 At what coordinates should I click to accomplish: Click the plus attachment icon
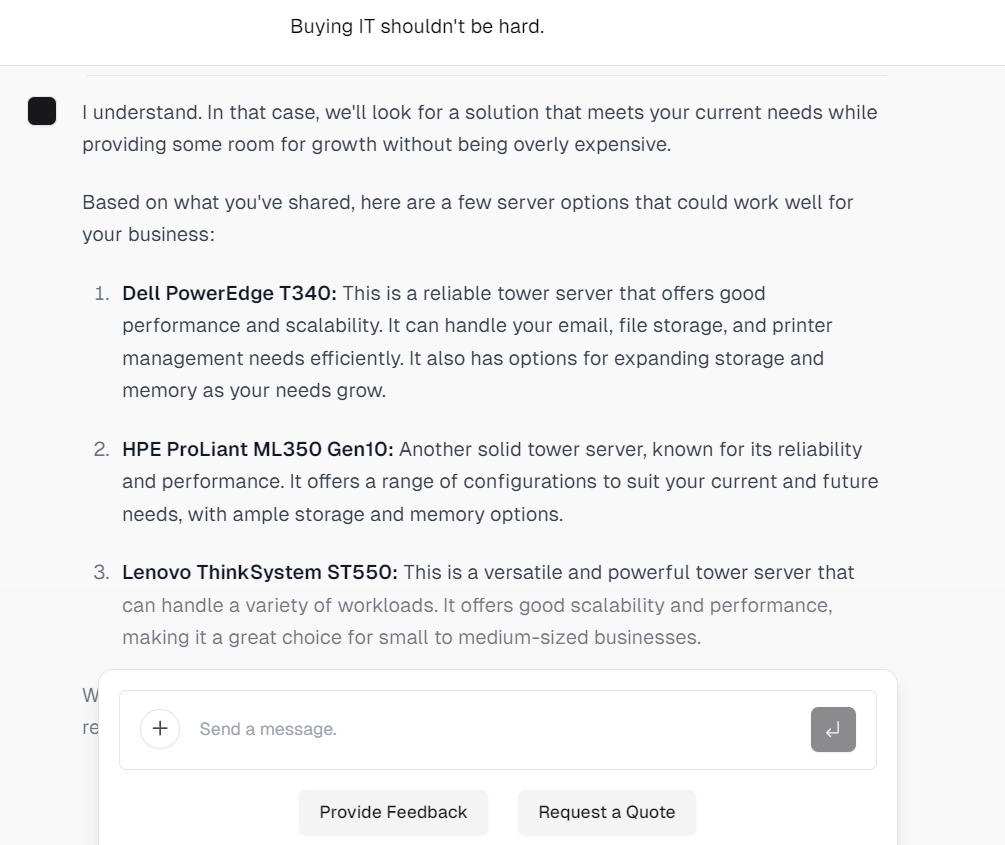pyautogui.click(x=160, y=729)
